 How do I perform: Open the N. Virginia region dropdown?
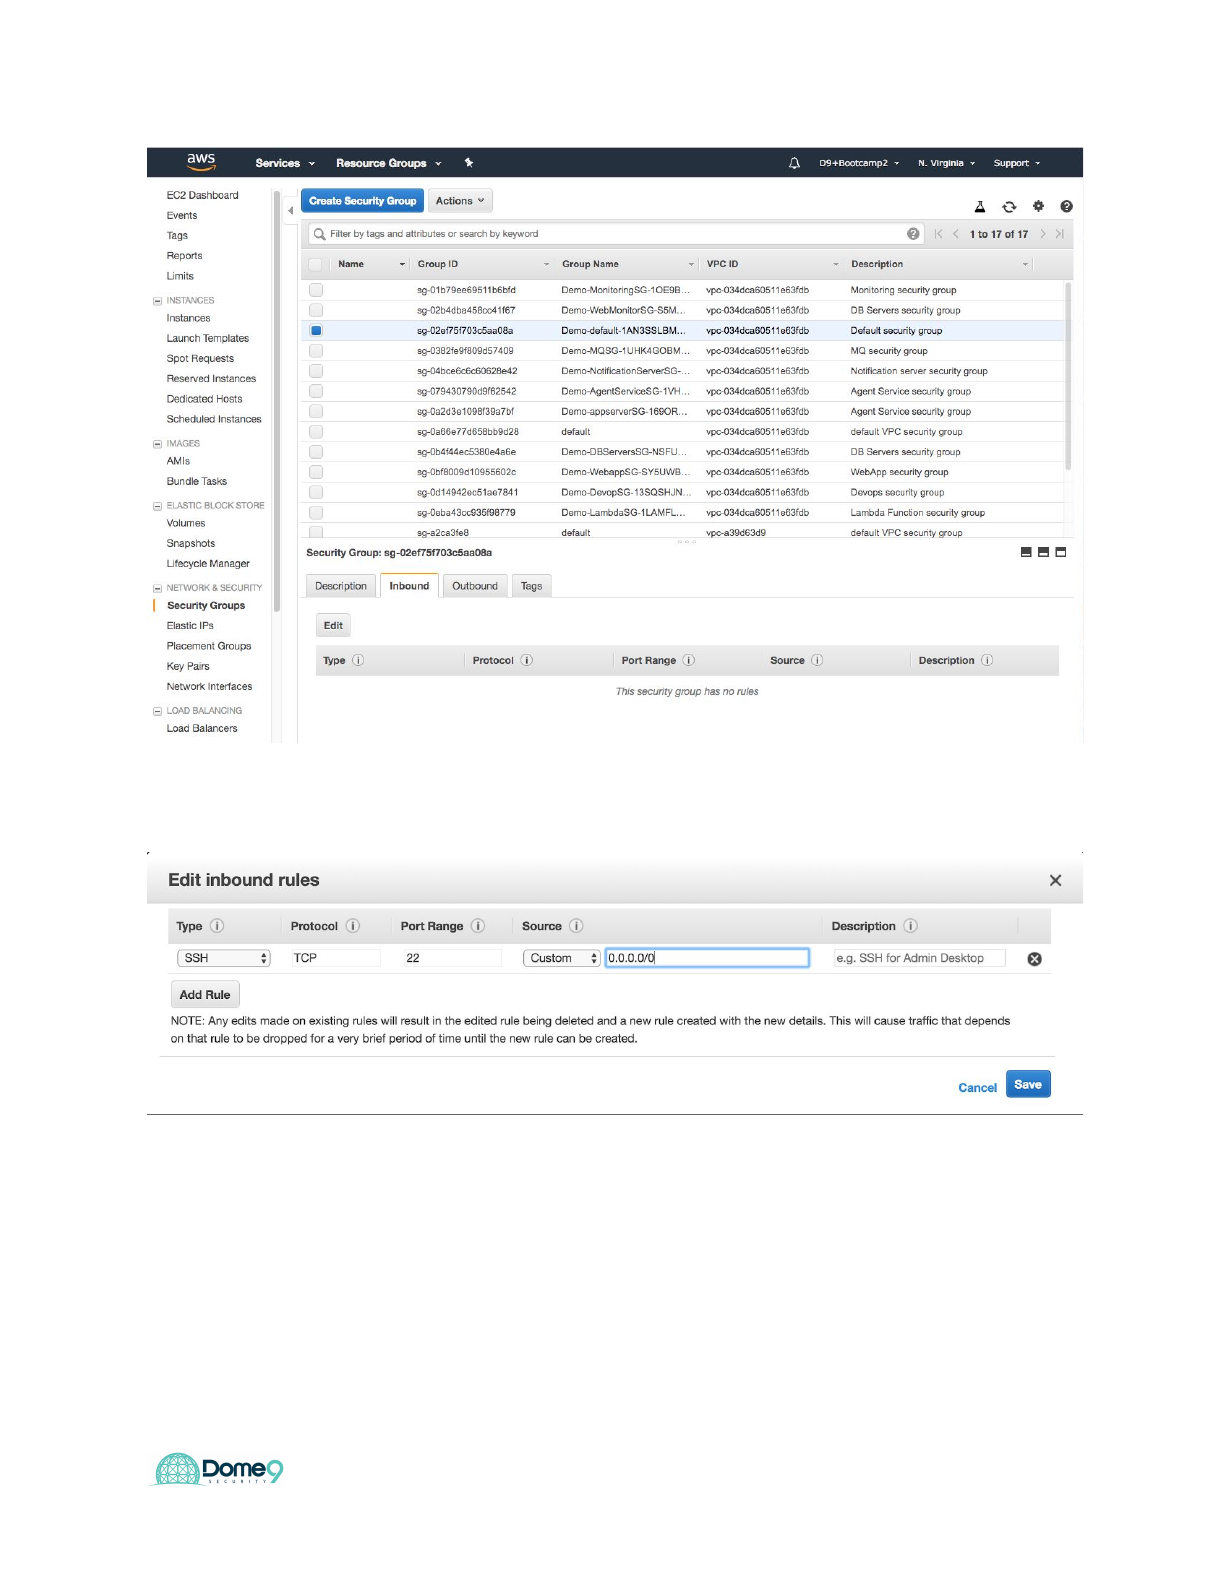946,163
